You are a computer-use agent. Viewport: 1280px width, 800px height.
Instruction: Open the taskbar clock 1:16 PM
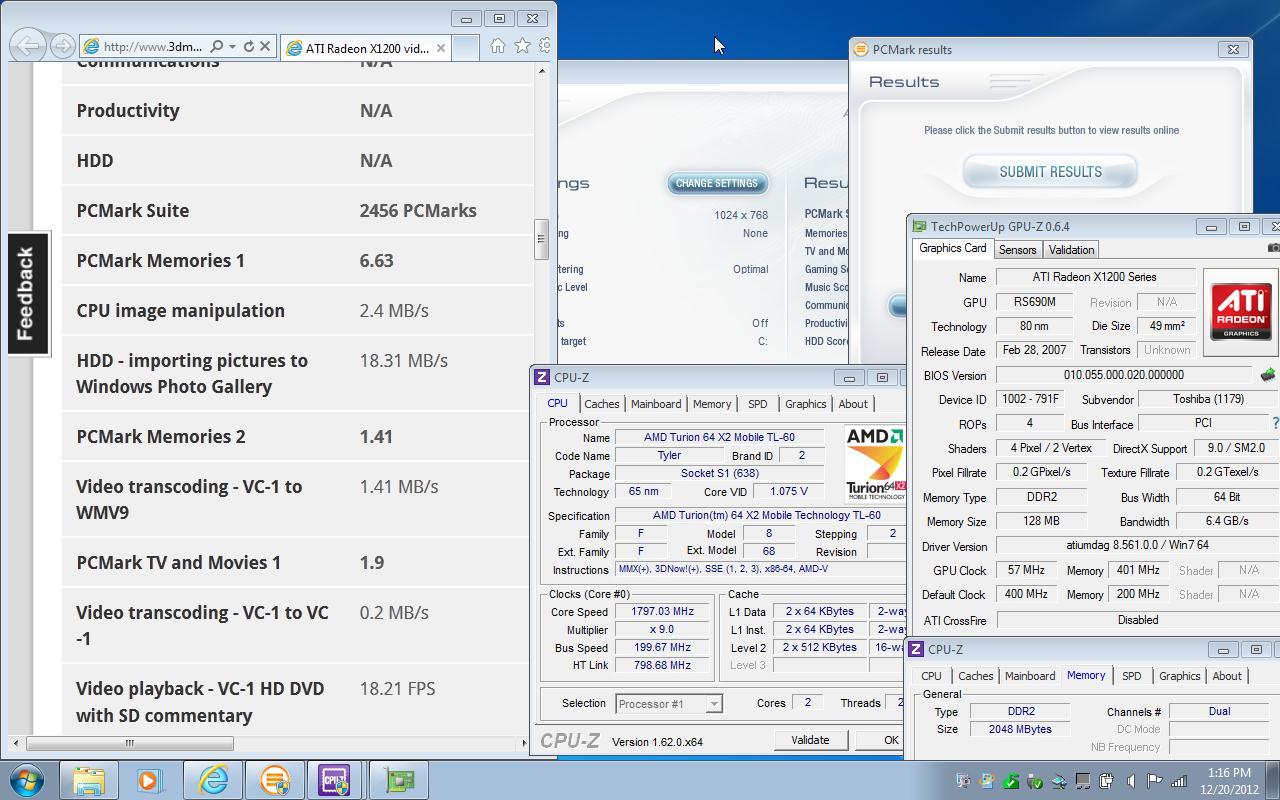click(x=1229, y=781)
